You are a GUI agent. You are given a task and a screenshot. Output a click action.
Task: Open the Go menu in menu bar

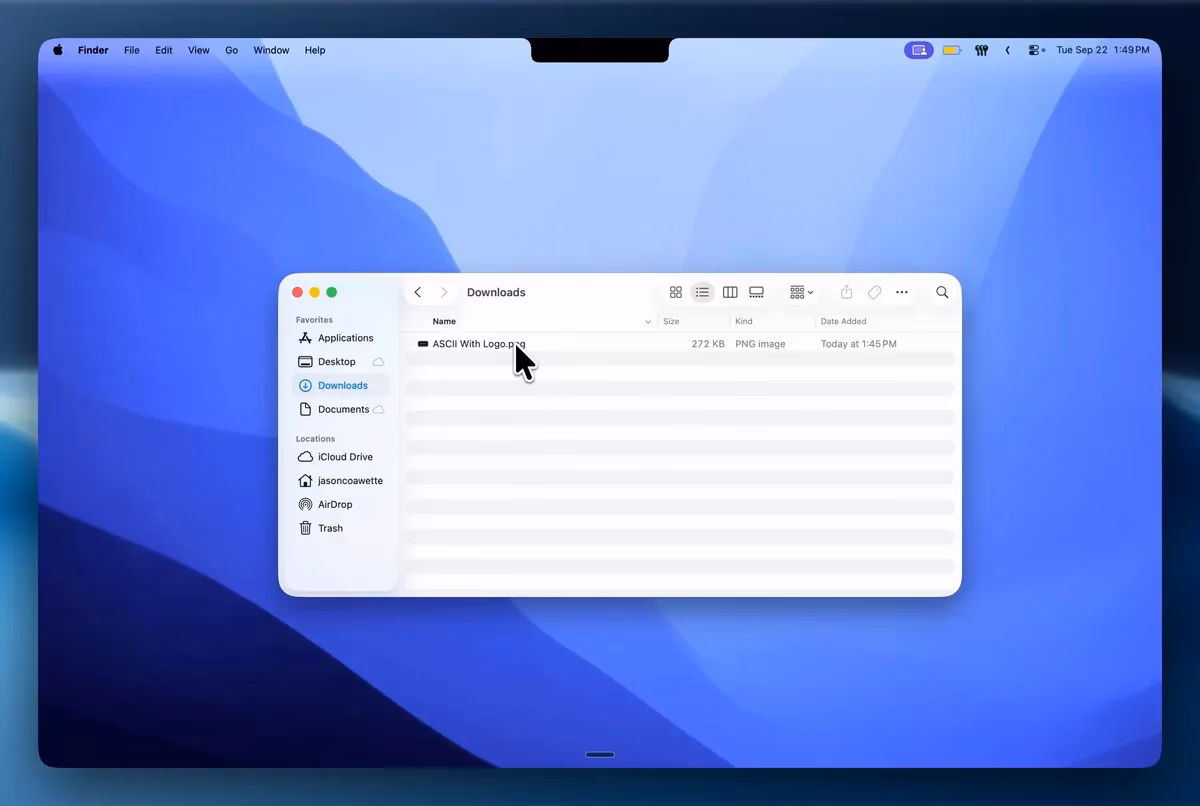232,50
